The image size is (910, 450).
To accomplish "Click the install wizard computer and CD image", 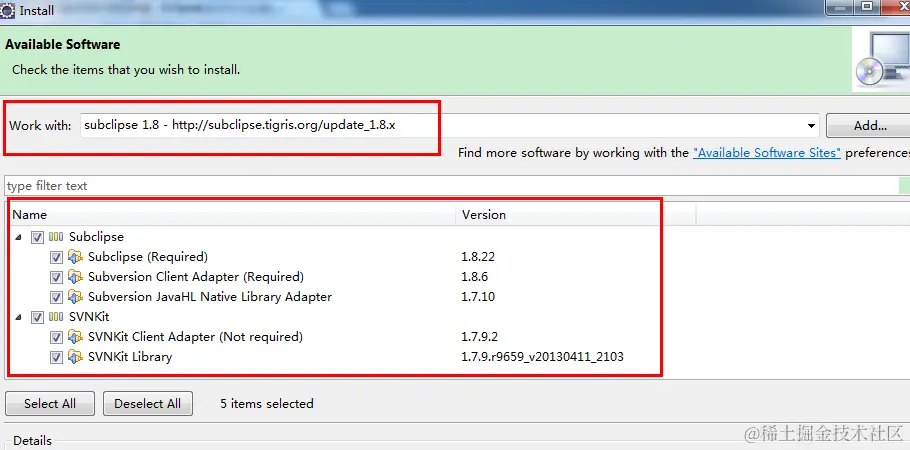I will point(882,61).
